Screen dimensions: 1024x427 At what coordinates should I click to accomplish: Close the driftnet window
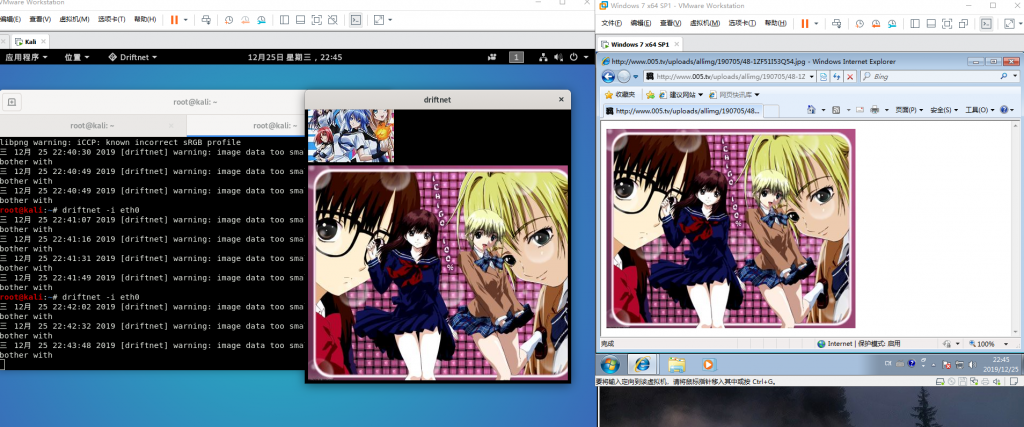(561, 100)
